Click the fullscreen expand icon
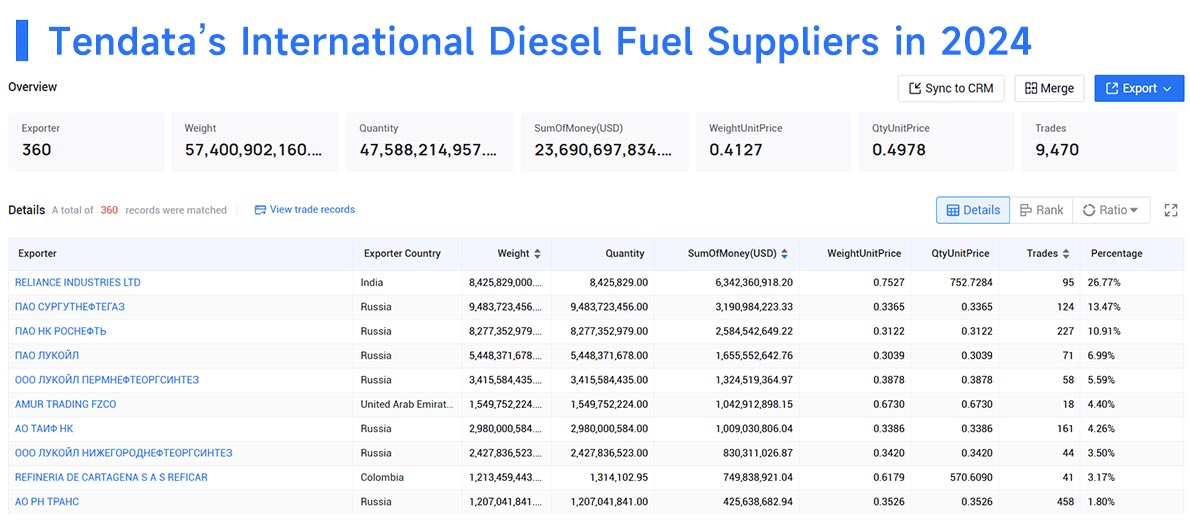The width and height of the screenshot is (1190, 521). (1170, 210)
